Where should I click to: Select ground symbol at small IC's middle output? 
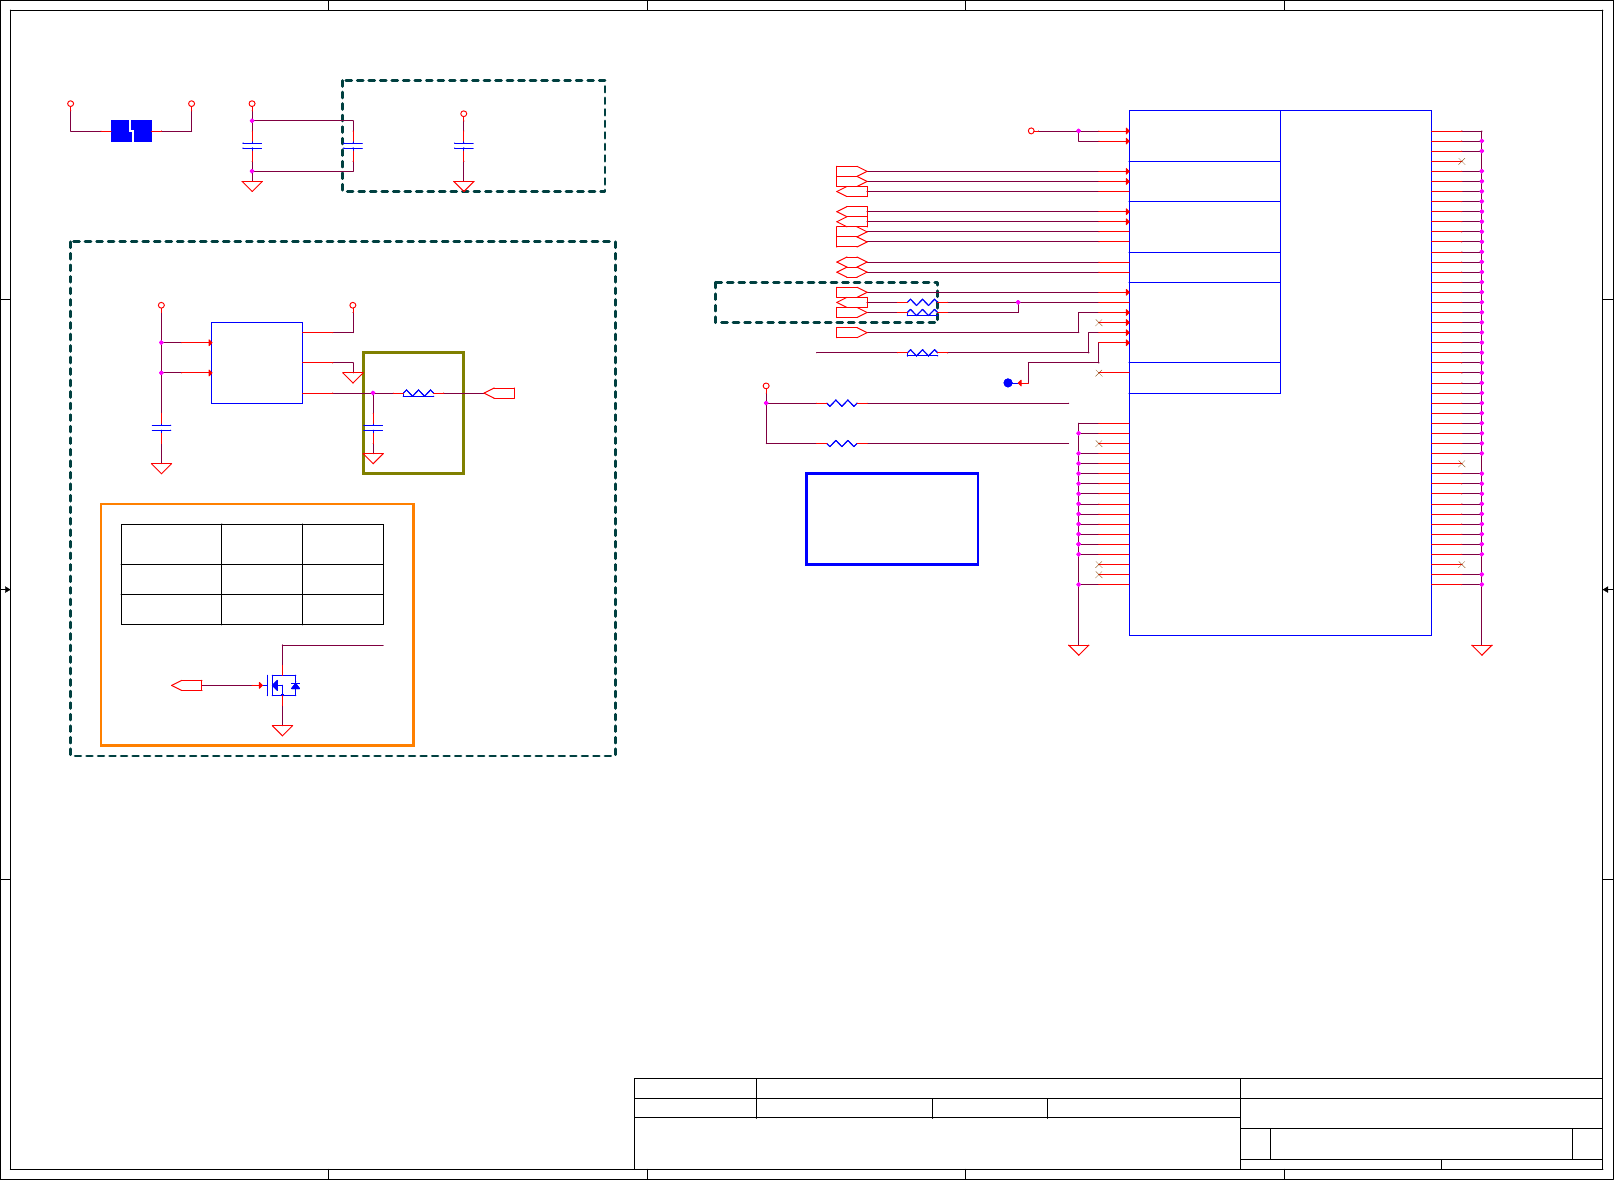pos(353,378)
